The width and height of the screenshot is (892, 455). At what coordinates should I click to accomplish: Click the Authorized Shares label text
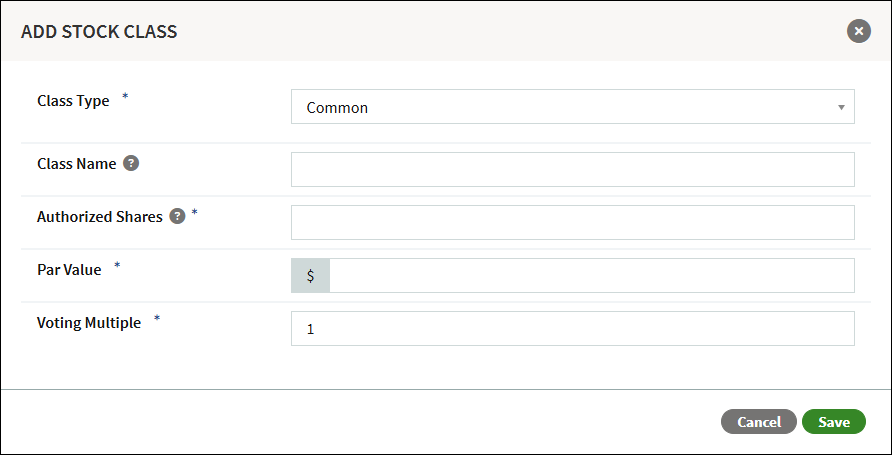100,217
